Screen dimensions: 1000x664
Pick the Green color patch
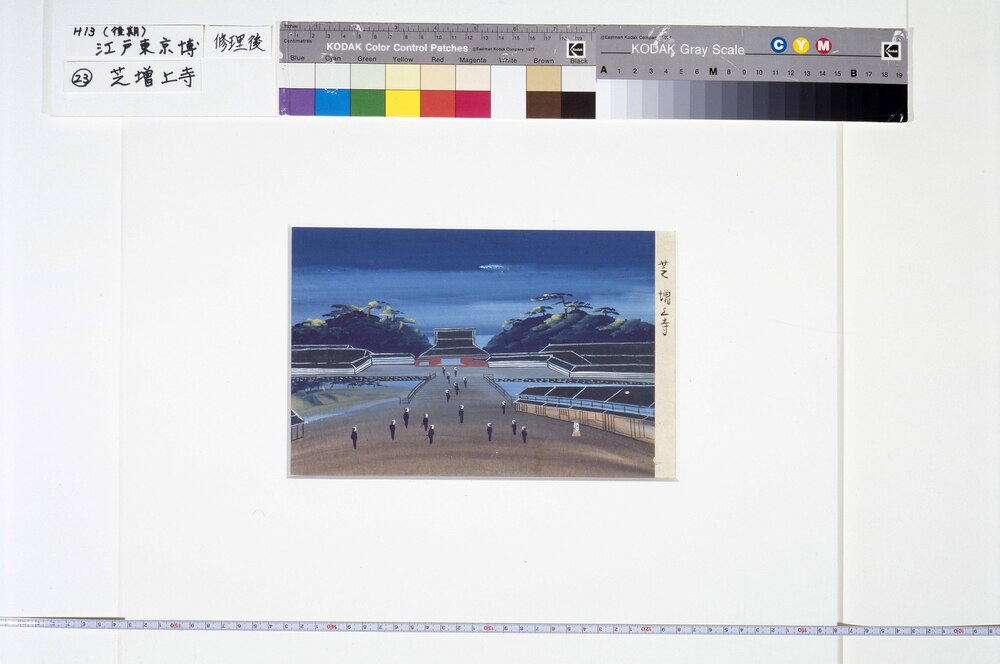tap(368, 103)
